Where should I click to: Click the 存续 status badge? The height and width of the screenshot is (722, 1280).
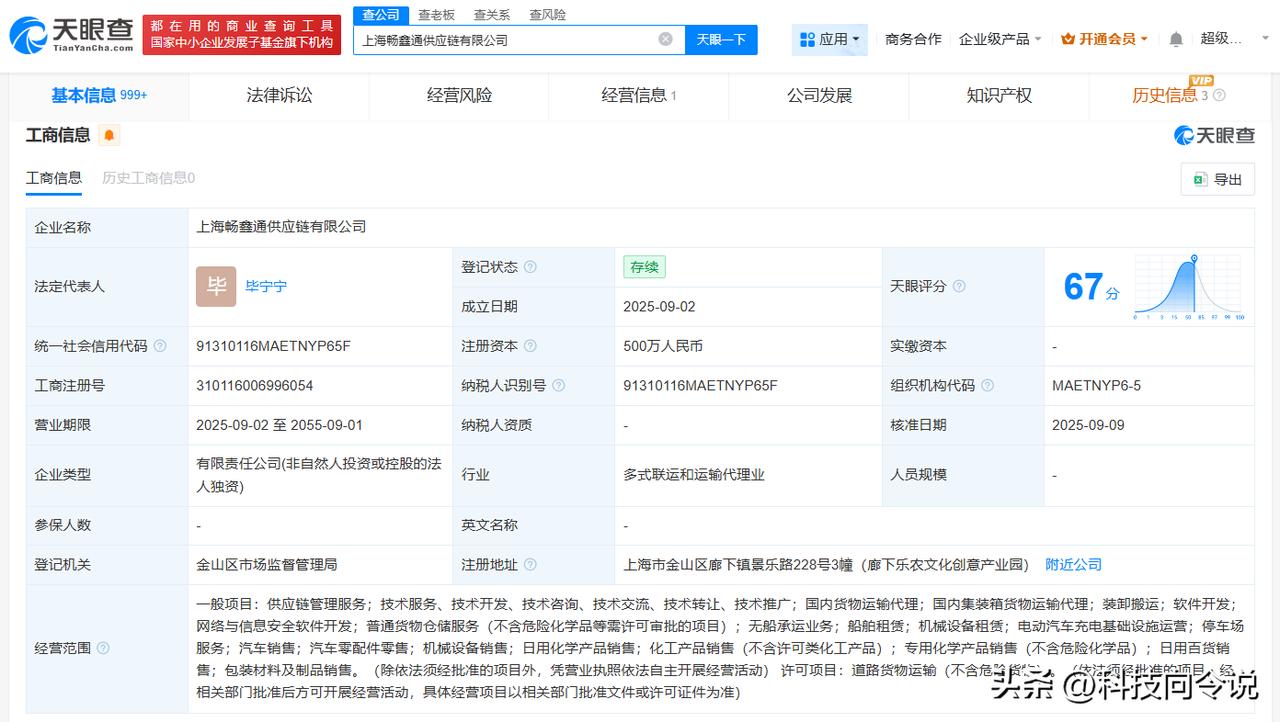tap(644, 267)
